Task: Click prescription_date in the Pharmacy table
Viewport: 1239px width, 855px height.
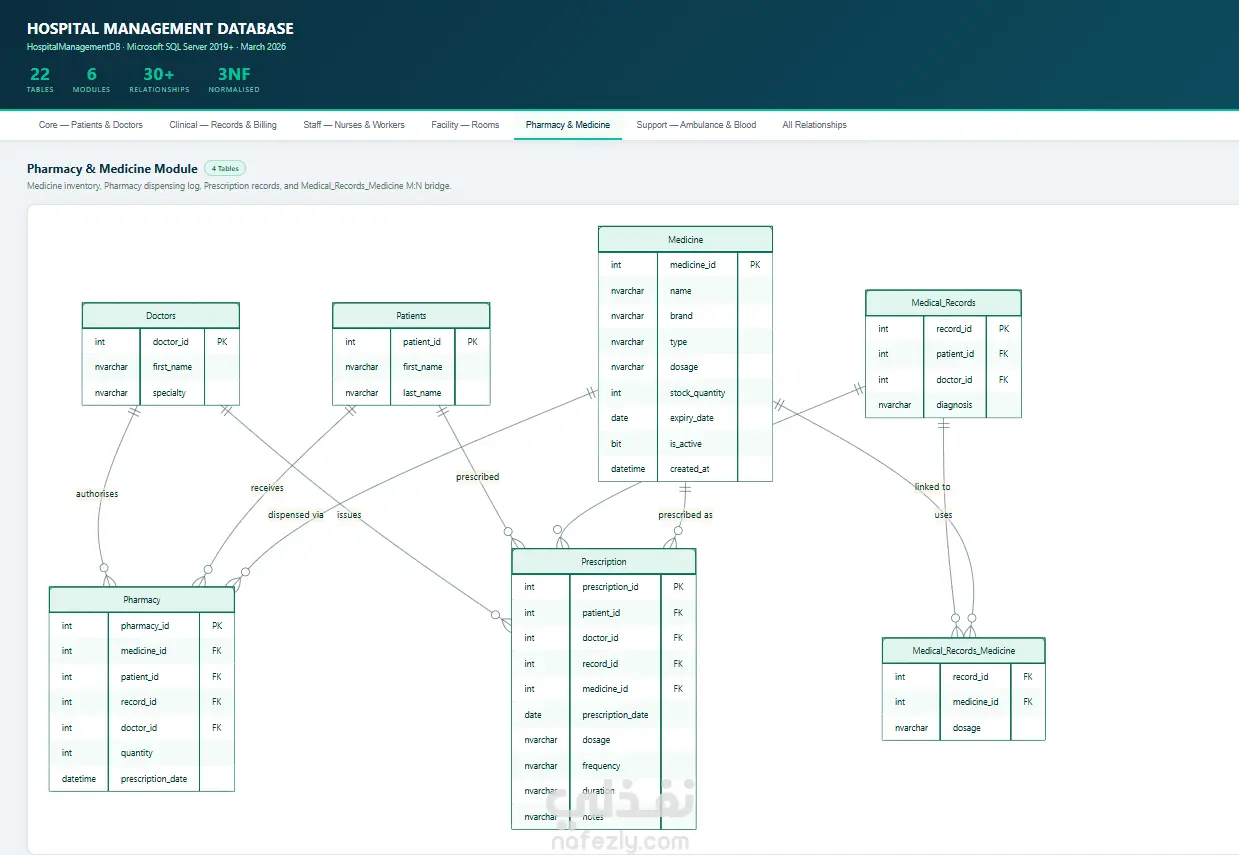Action: (154, 778)
